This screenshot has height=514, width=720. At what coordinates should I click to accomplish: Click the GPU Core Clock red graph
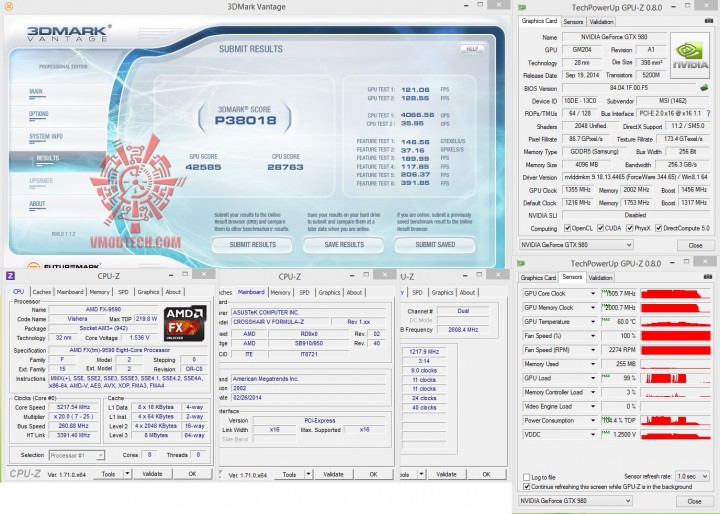coord(675,293)
